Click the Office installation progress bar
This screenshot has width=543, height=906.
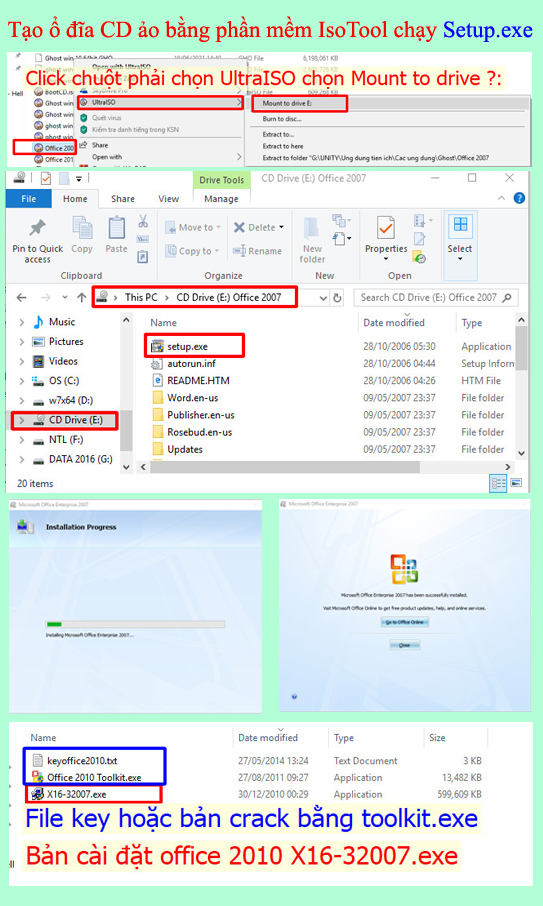[x=135, y=624]
